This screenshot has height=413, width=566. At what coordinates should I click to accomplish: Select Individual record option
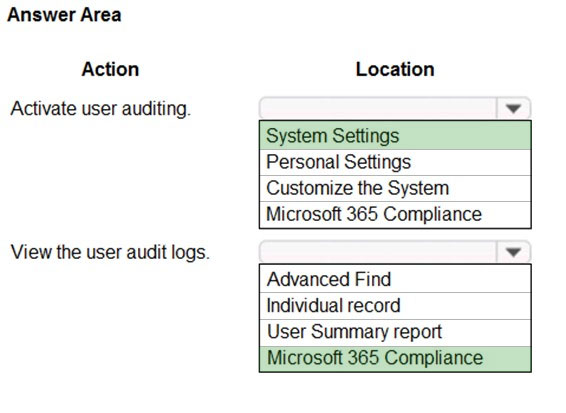395,305
